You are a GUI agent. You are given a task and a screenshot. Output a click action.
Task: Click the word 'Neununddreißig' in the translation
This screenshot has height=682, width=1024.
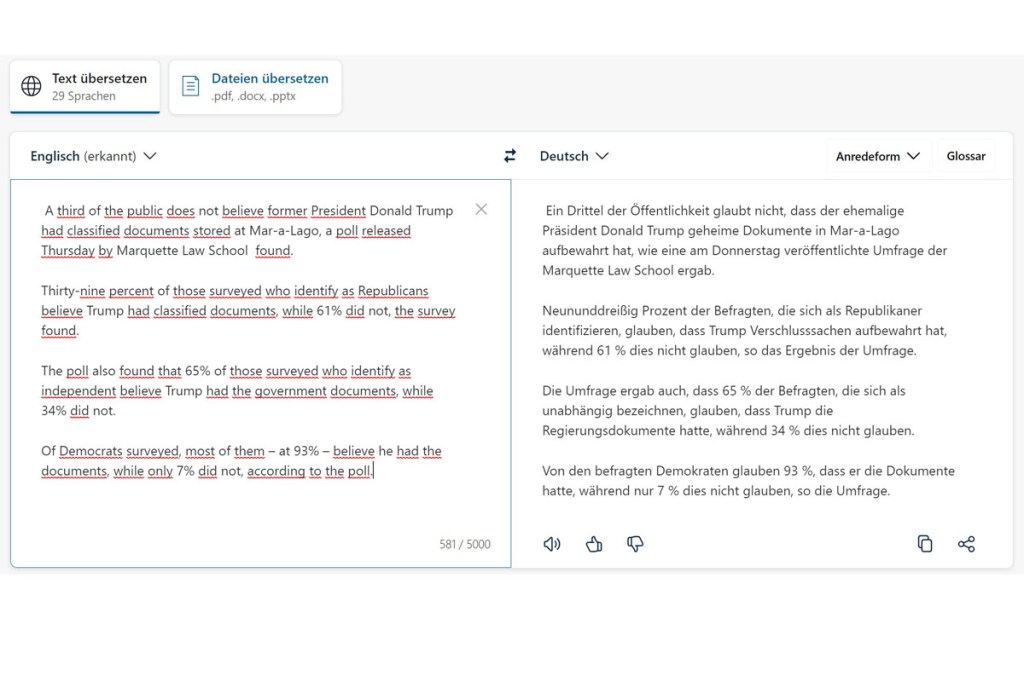588,311
